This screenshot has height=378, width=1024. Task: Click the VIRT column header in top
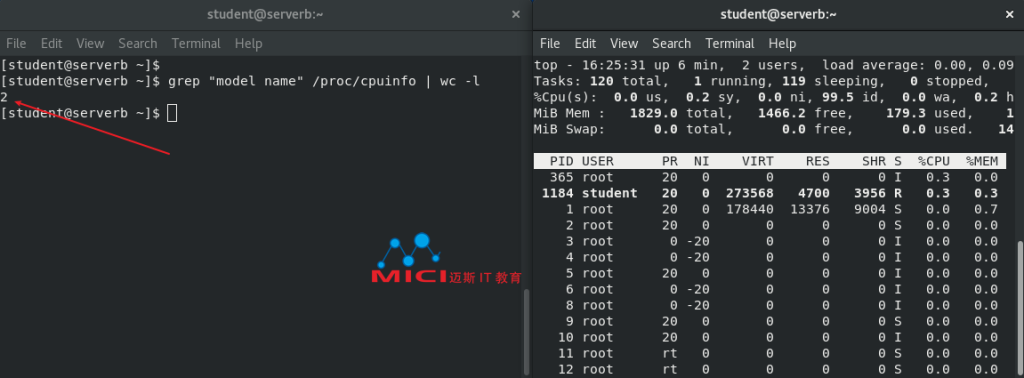pos(758,161)
